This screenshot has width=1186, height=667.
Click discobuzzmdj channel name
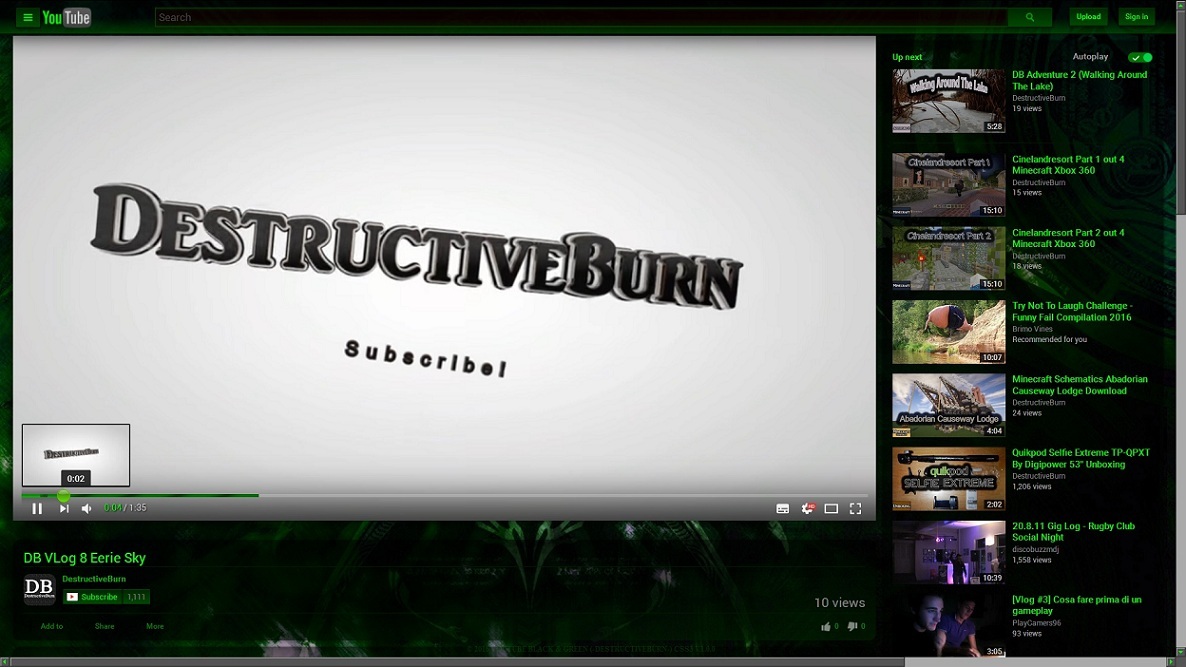coord(1035,549)
